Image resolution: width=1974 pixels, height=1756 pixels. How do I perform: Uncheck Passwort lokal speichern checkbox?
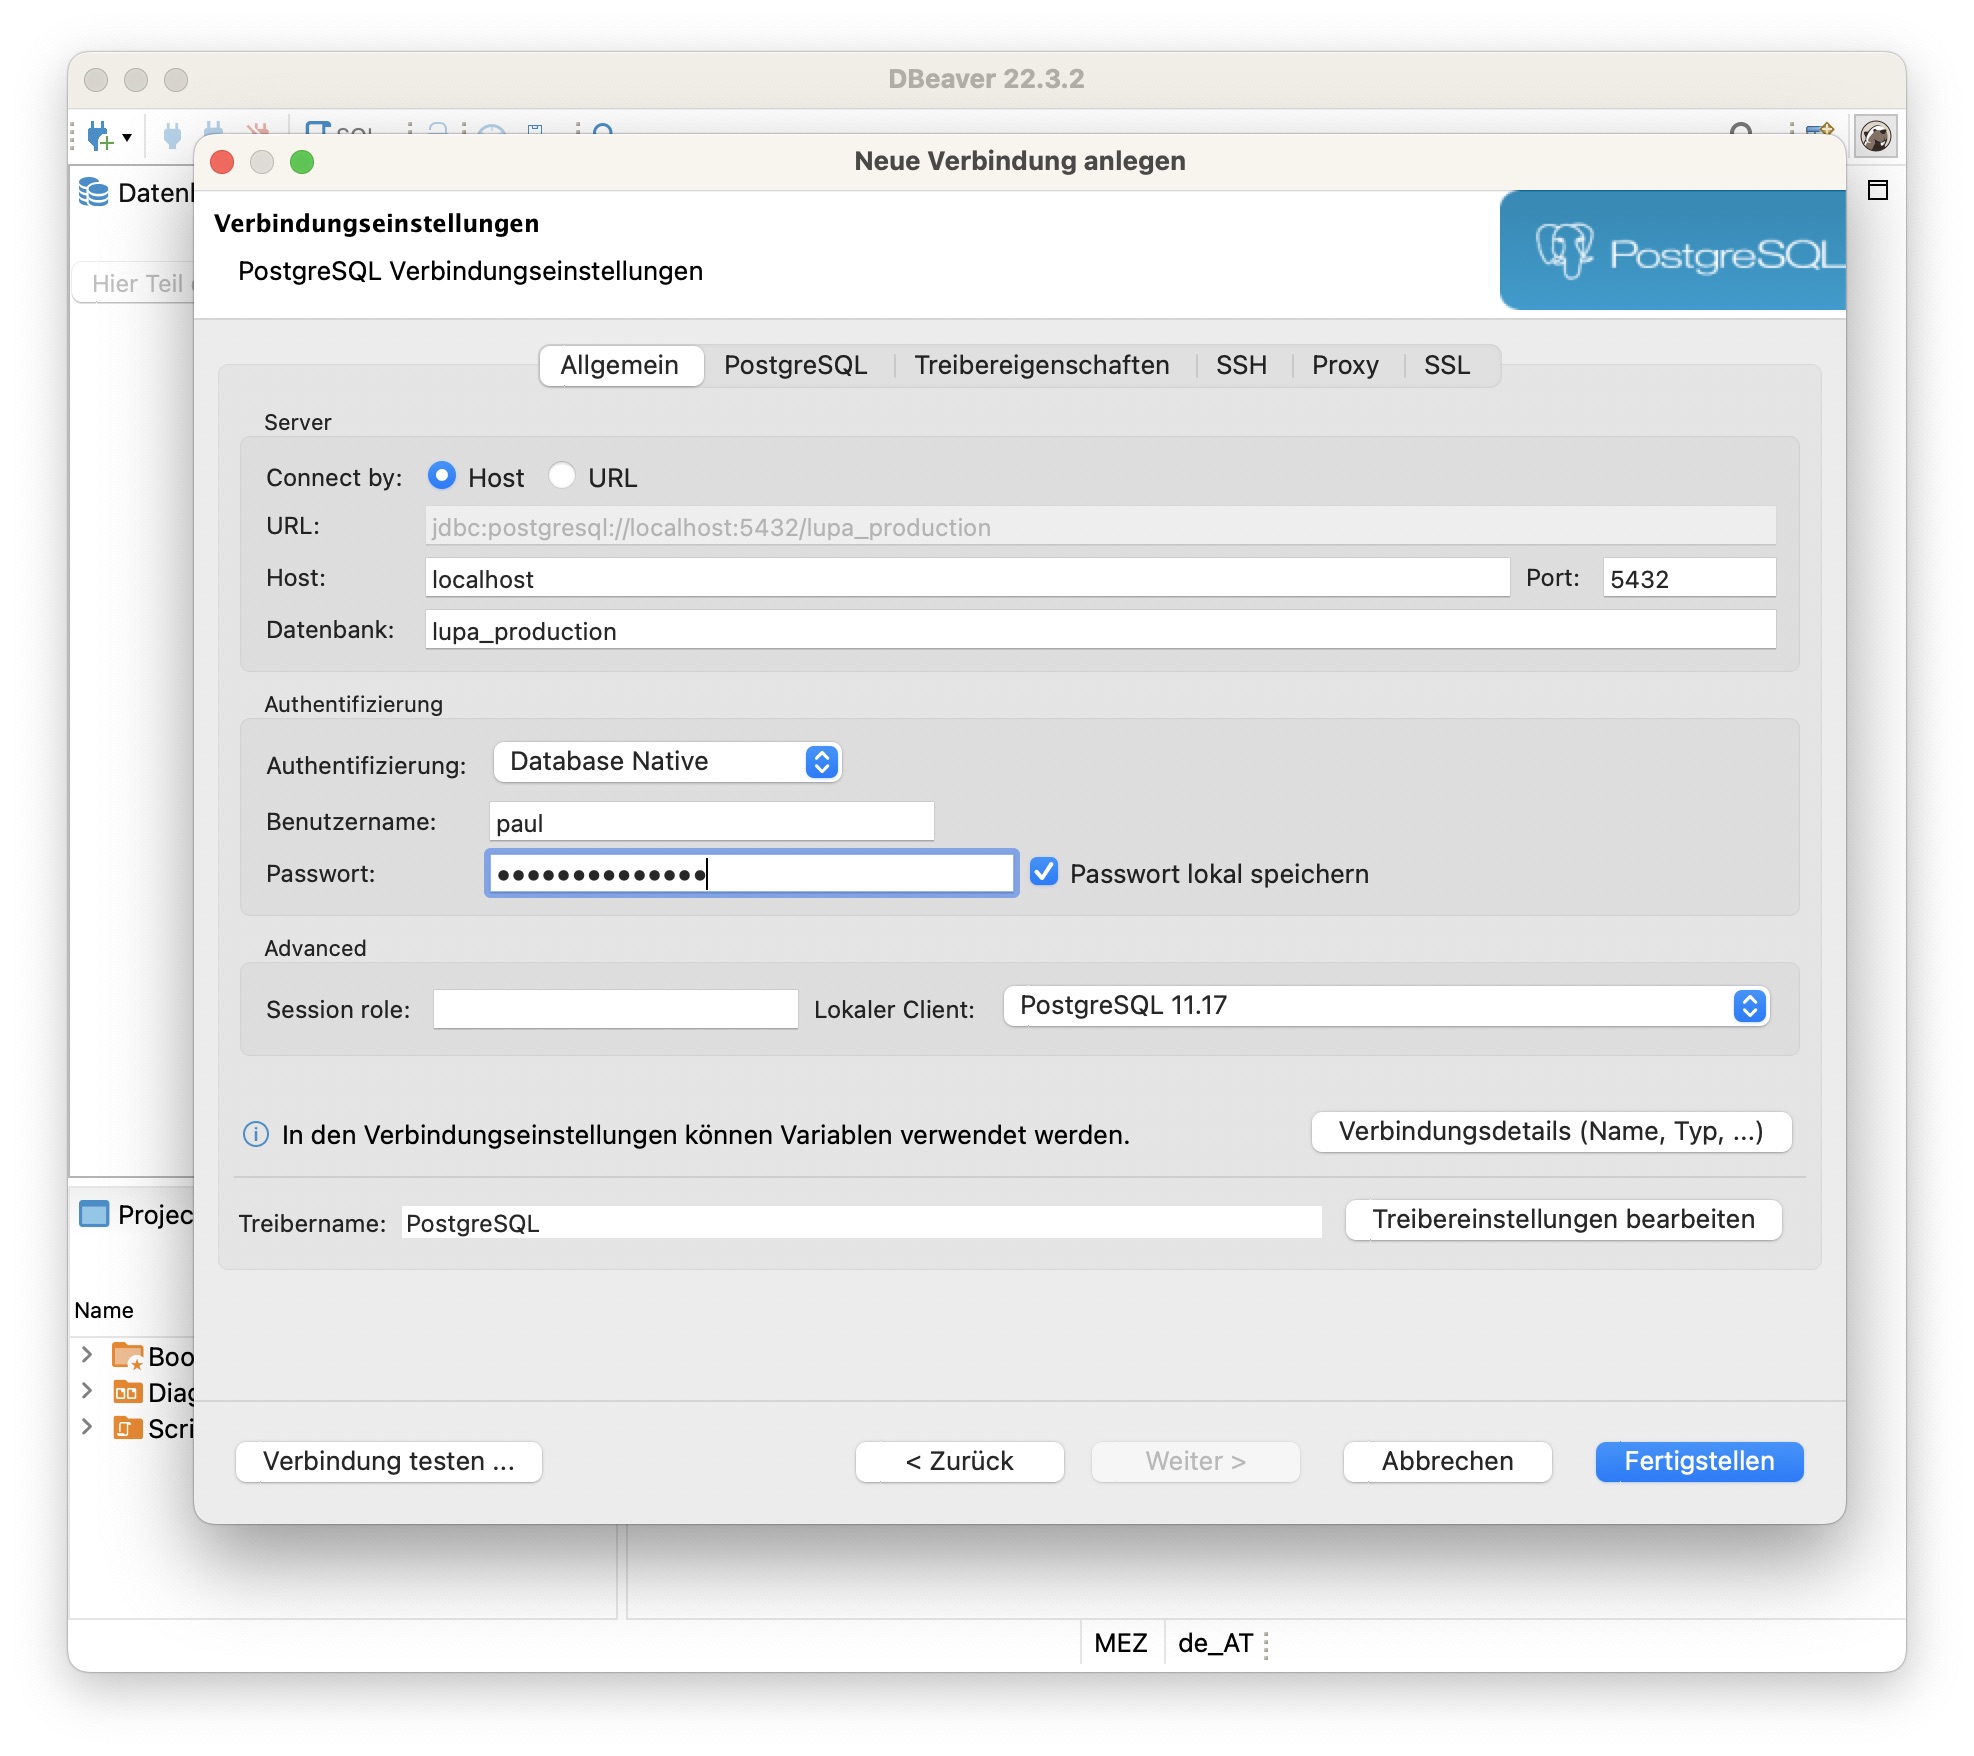(x=1044, y=872)
